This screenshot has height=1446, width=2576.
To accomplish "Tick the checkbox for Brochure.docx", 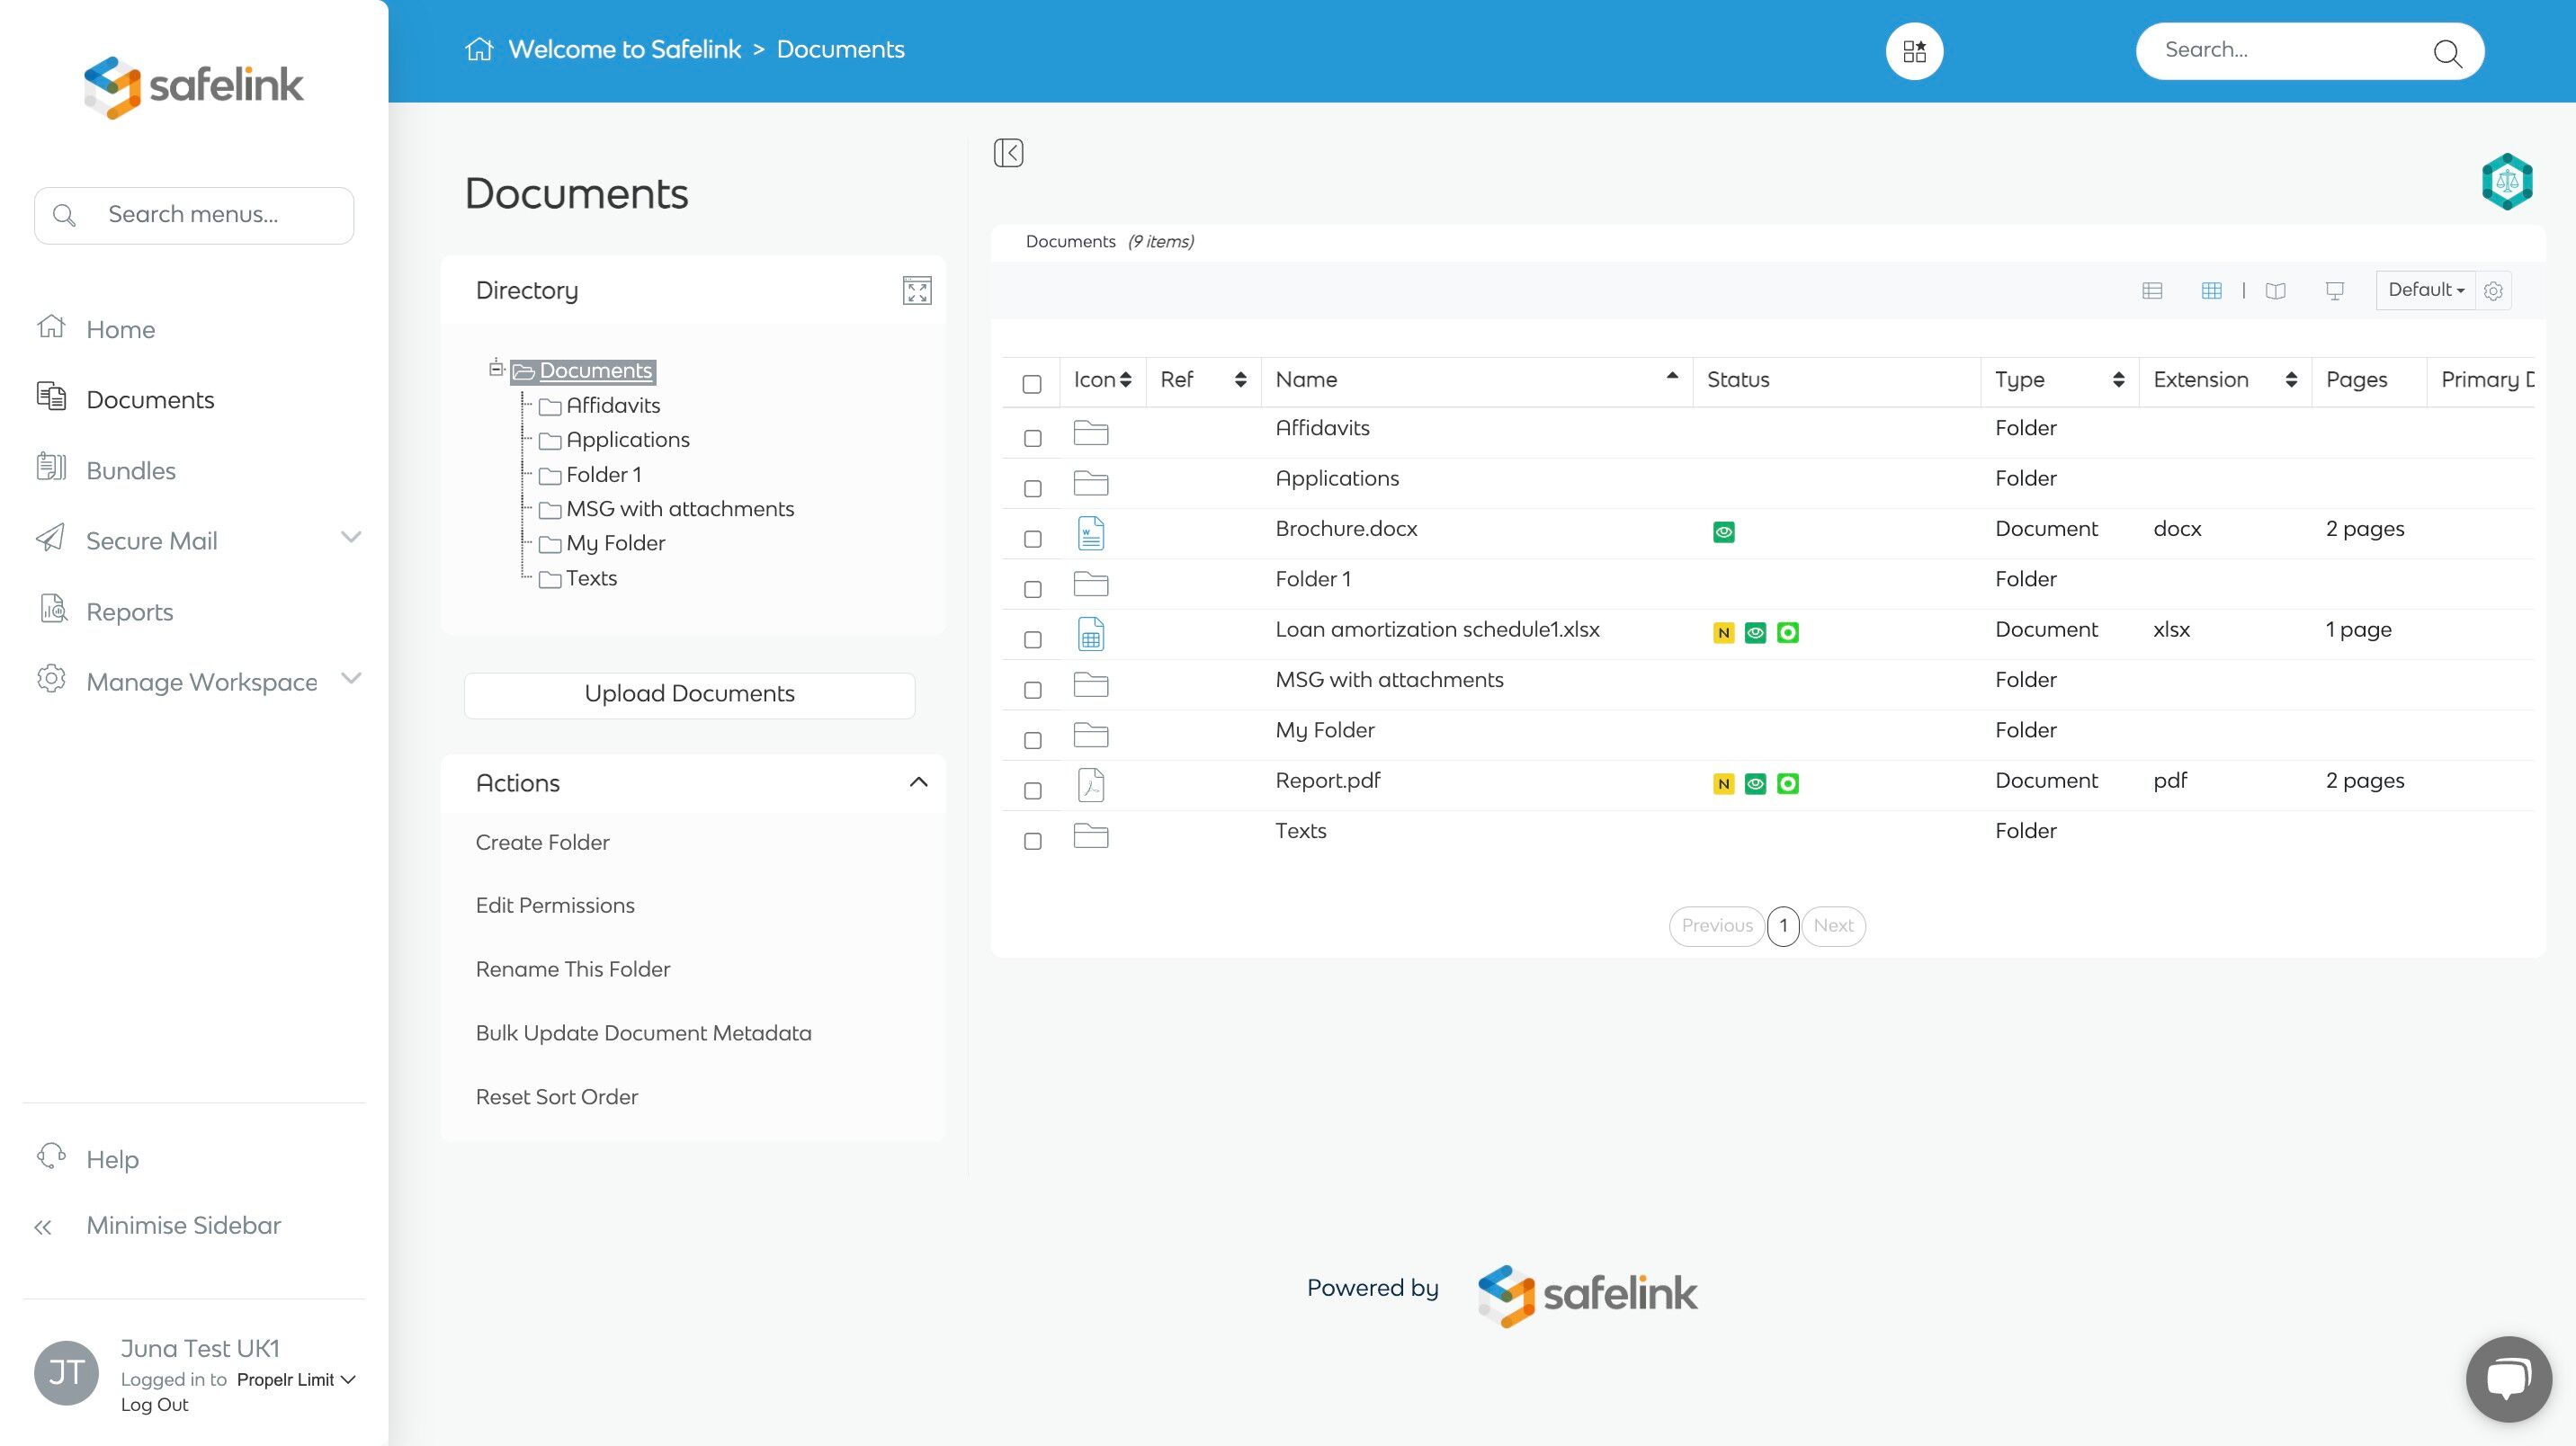I will (1033, 539).
